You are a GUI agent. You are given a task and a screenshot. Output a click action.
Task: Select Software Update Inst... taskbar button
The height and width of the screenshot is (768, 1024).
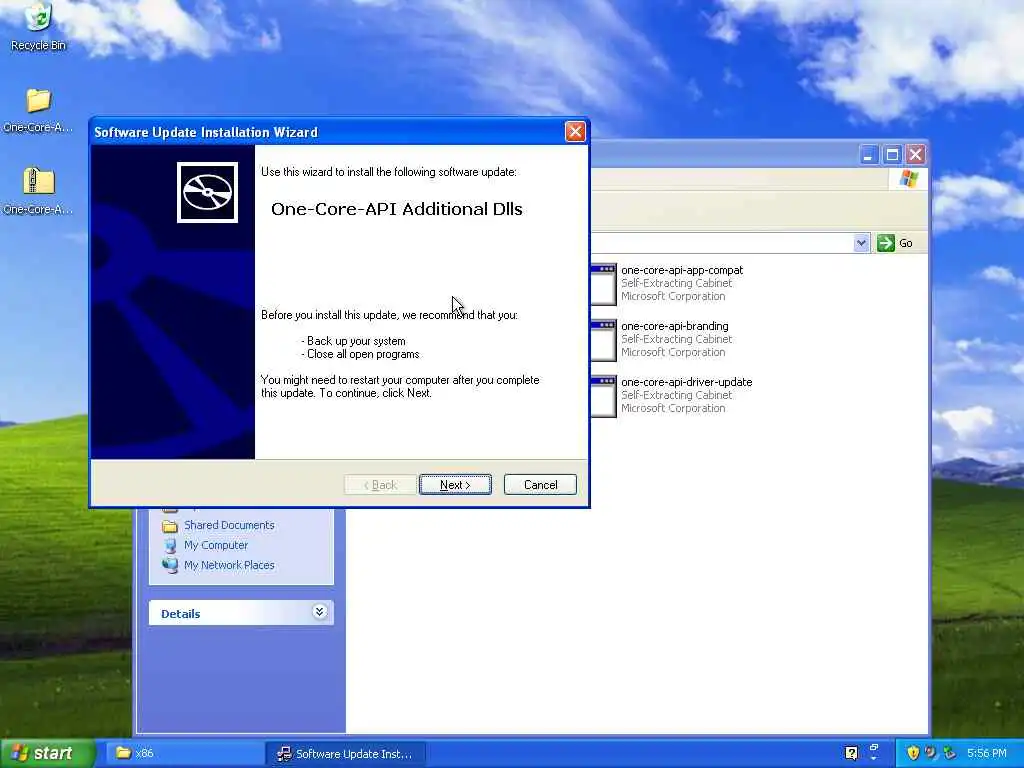click(345, 753)
